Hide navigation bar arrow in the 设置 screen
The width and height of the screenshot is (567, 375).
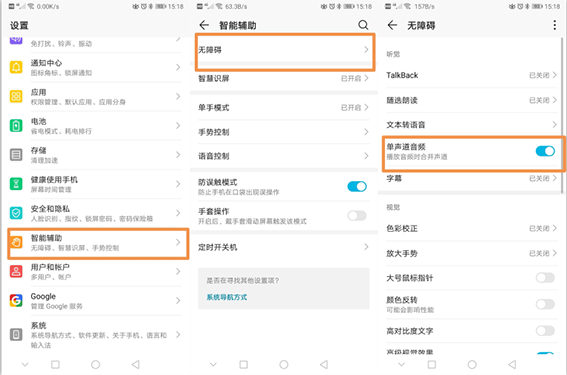pos(25,365)
